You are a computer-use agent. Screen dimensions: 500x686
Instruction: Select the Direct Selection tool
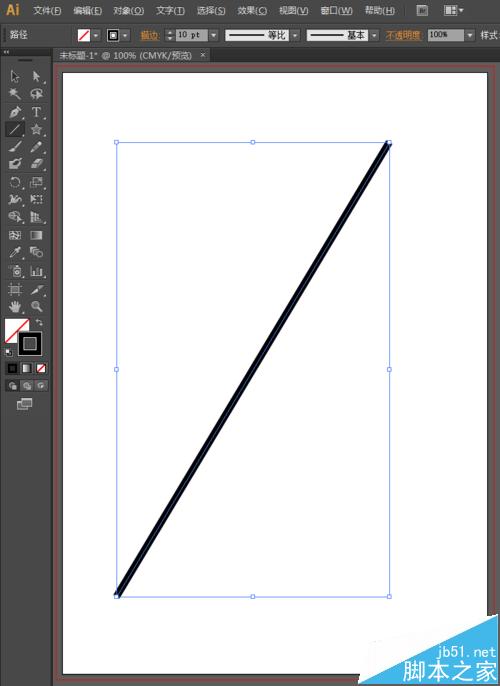click(x=36, y=76)
